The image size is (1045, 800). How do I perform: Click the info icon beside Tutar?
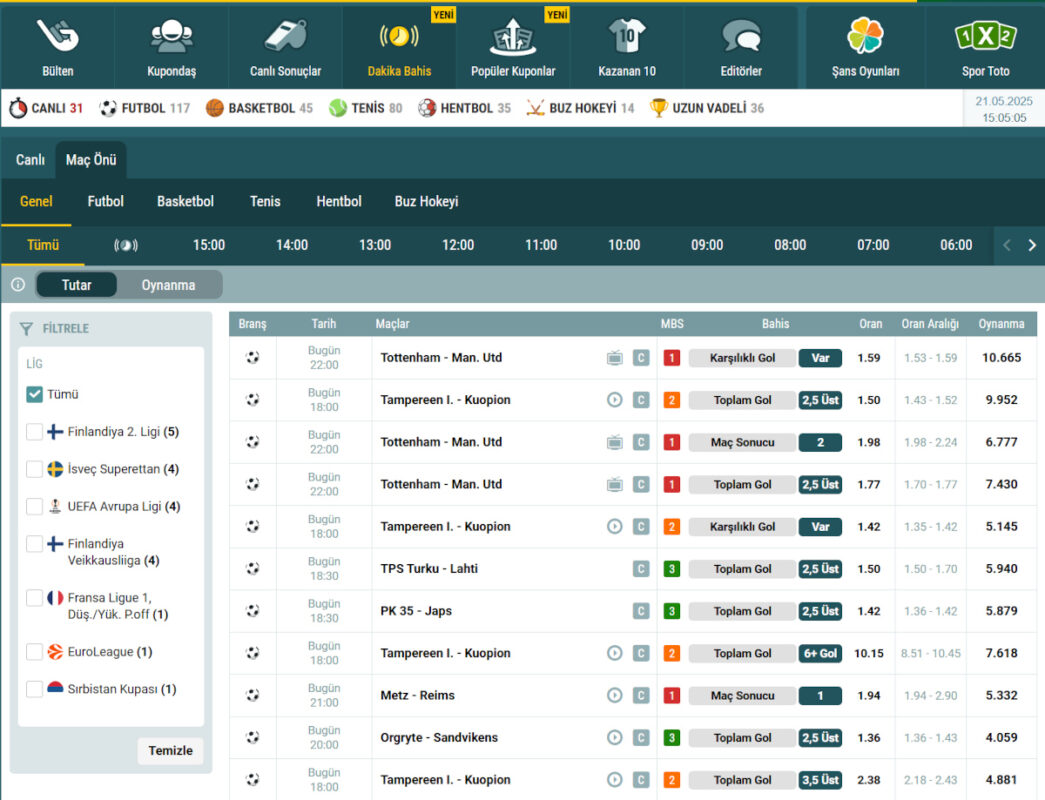pyautogui.click(x=18, y=285)
